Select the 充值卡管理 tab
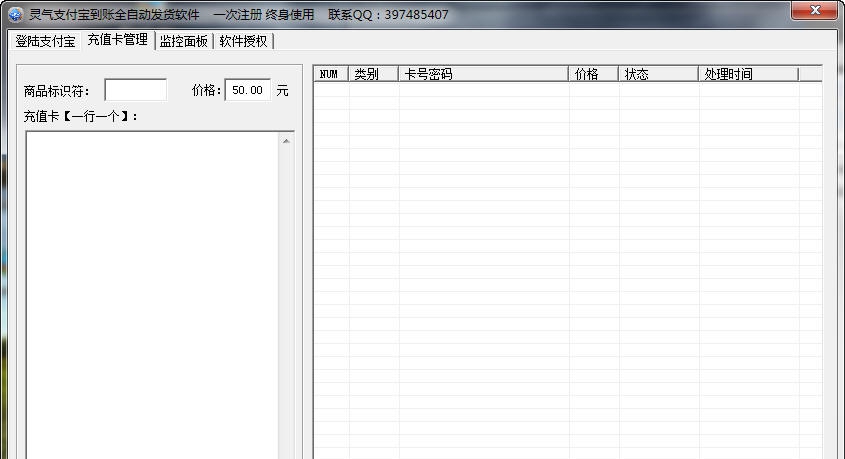The width and height of the screenshot is (845, 459). tap(117, 40)
